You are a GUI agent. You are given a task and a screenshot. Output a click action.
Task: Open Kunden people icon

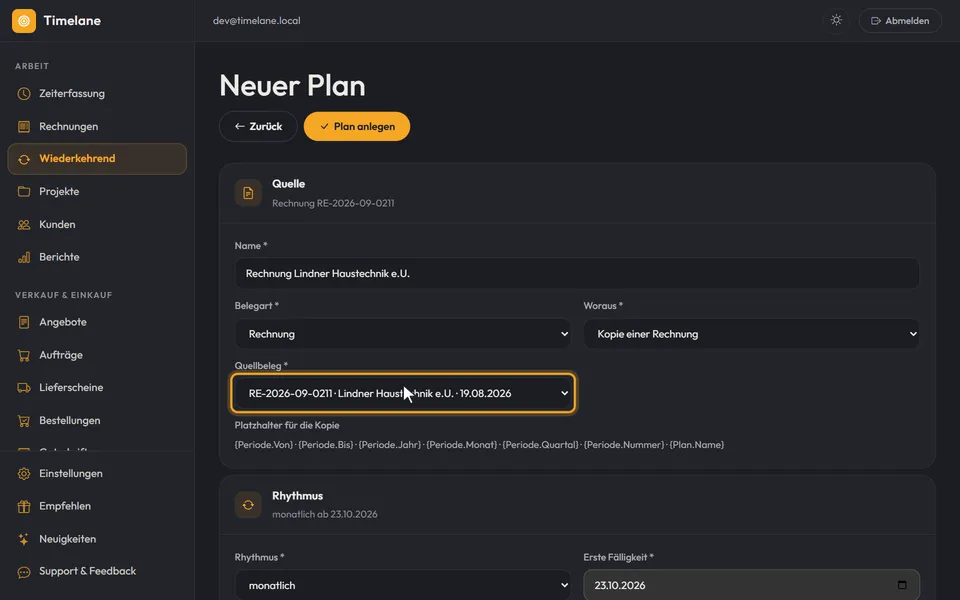(24, 225)
